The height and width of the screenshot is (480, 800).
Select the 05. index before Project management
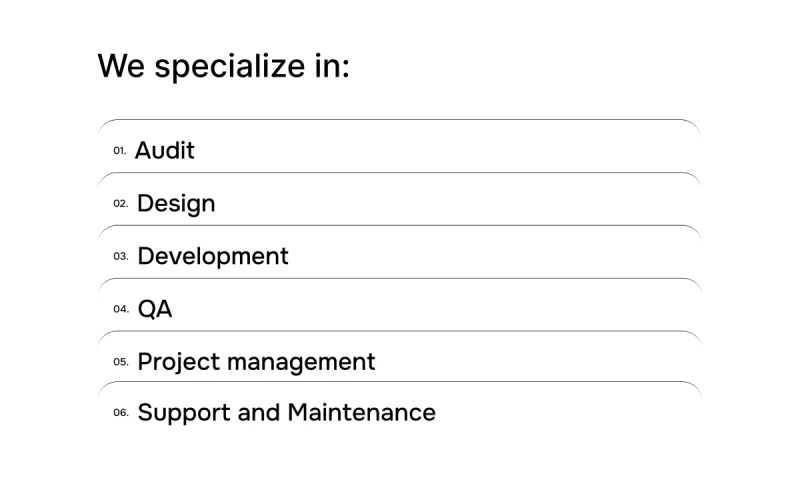coord(120,362)
